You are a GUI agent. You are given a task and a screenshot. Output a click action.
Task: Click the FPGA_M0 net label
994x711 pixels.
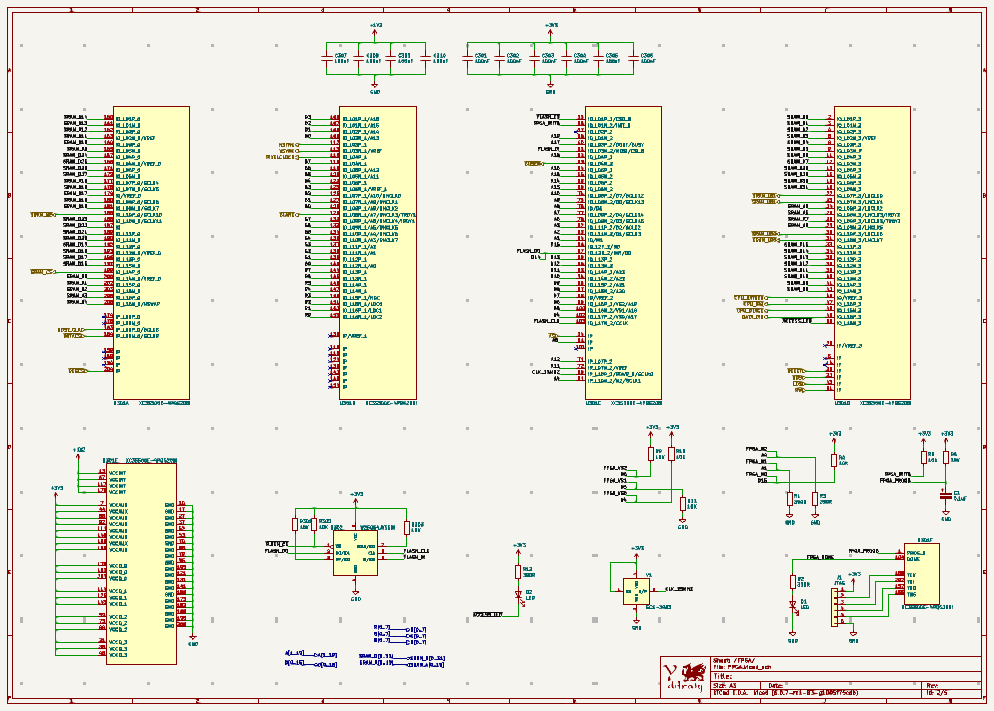756,474
